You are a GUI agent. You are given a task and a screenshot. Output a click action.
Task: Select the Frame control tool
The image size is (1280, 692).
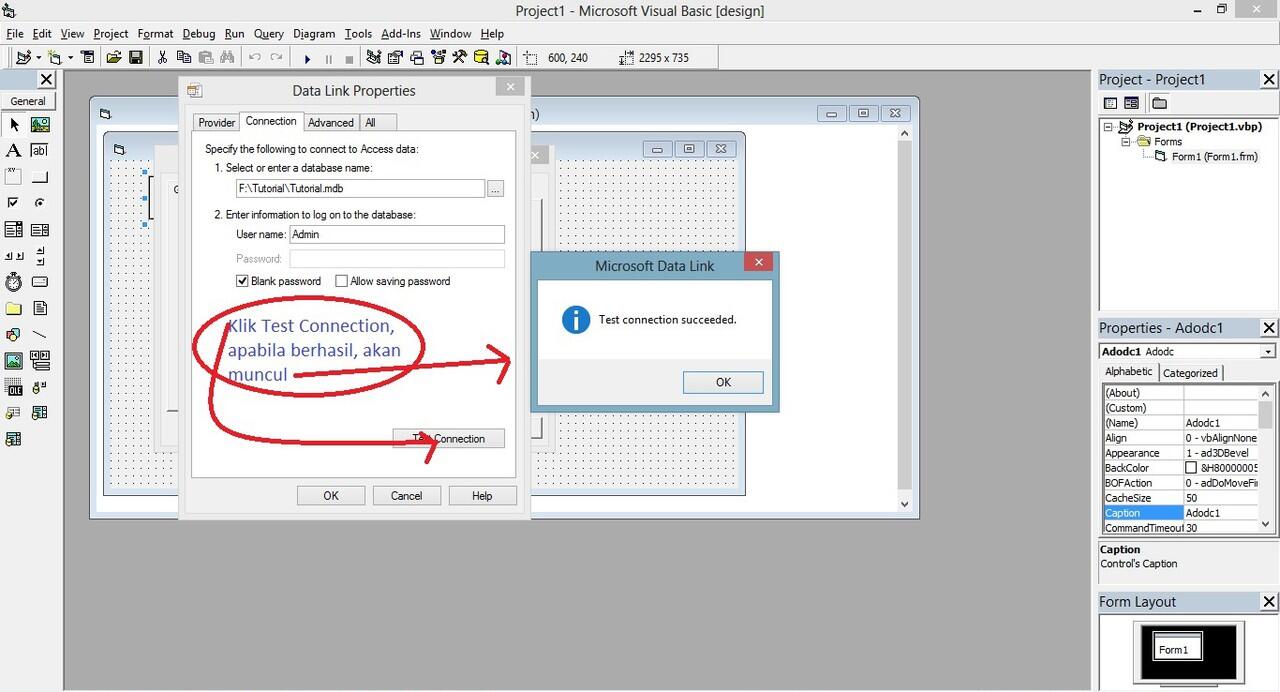[x=14, y=177]
